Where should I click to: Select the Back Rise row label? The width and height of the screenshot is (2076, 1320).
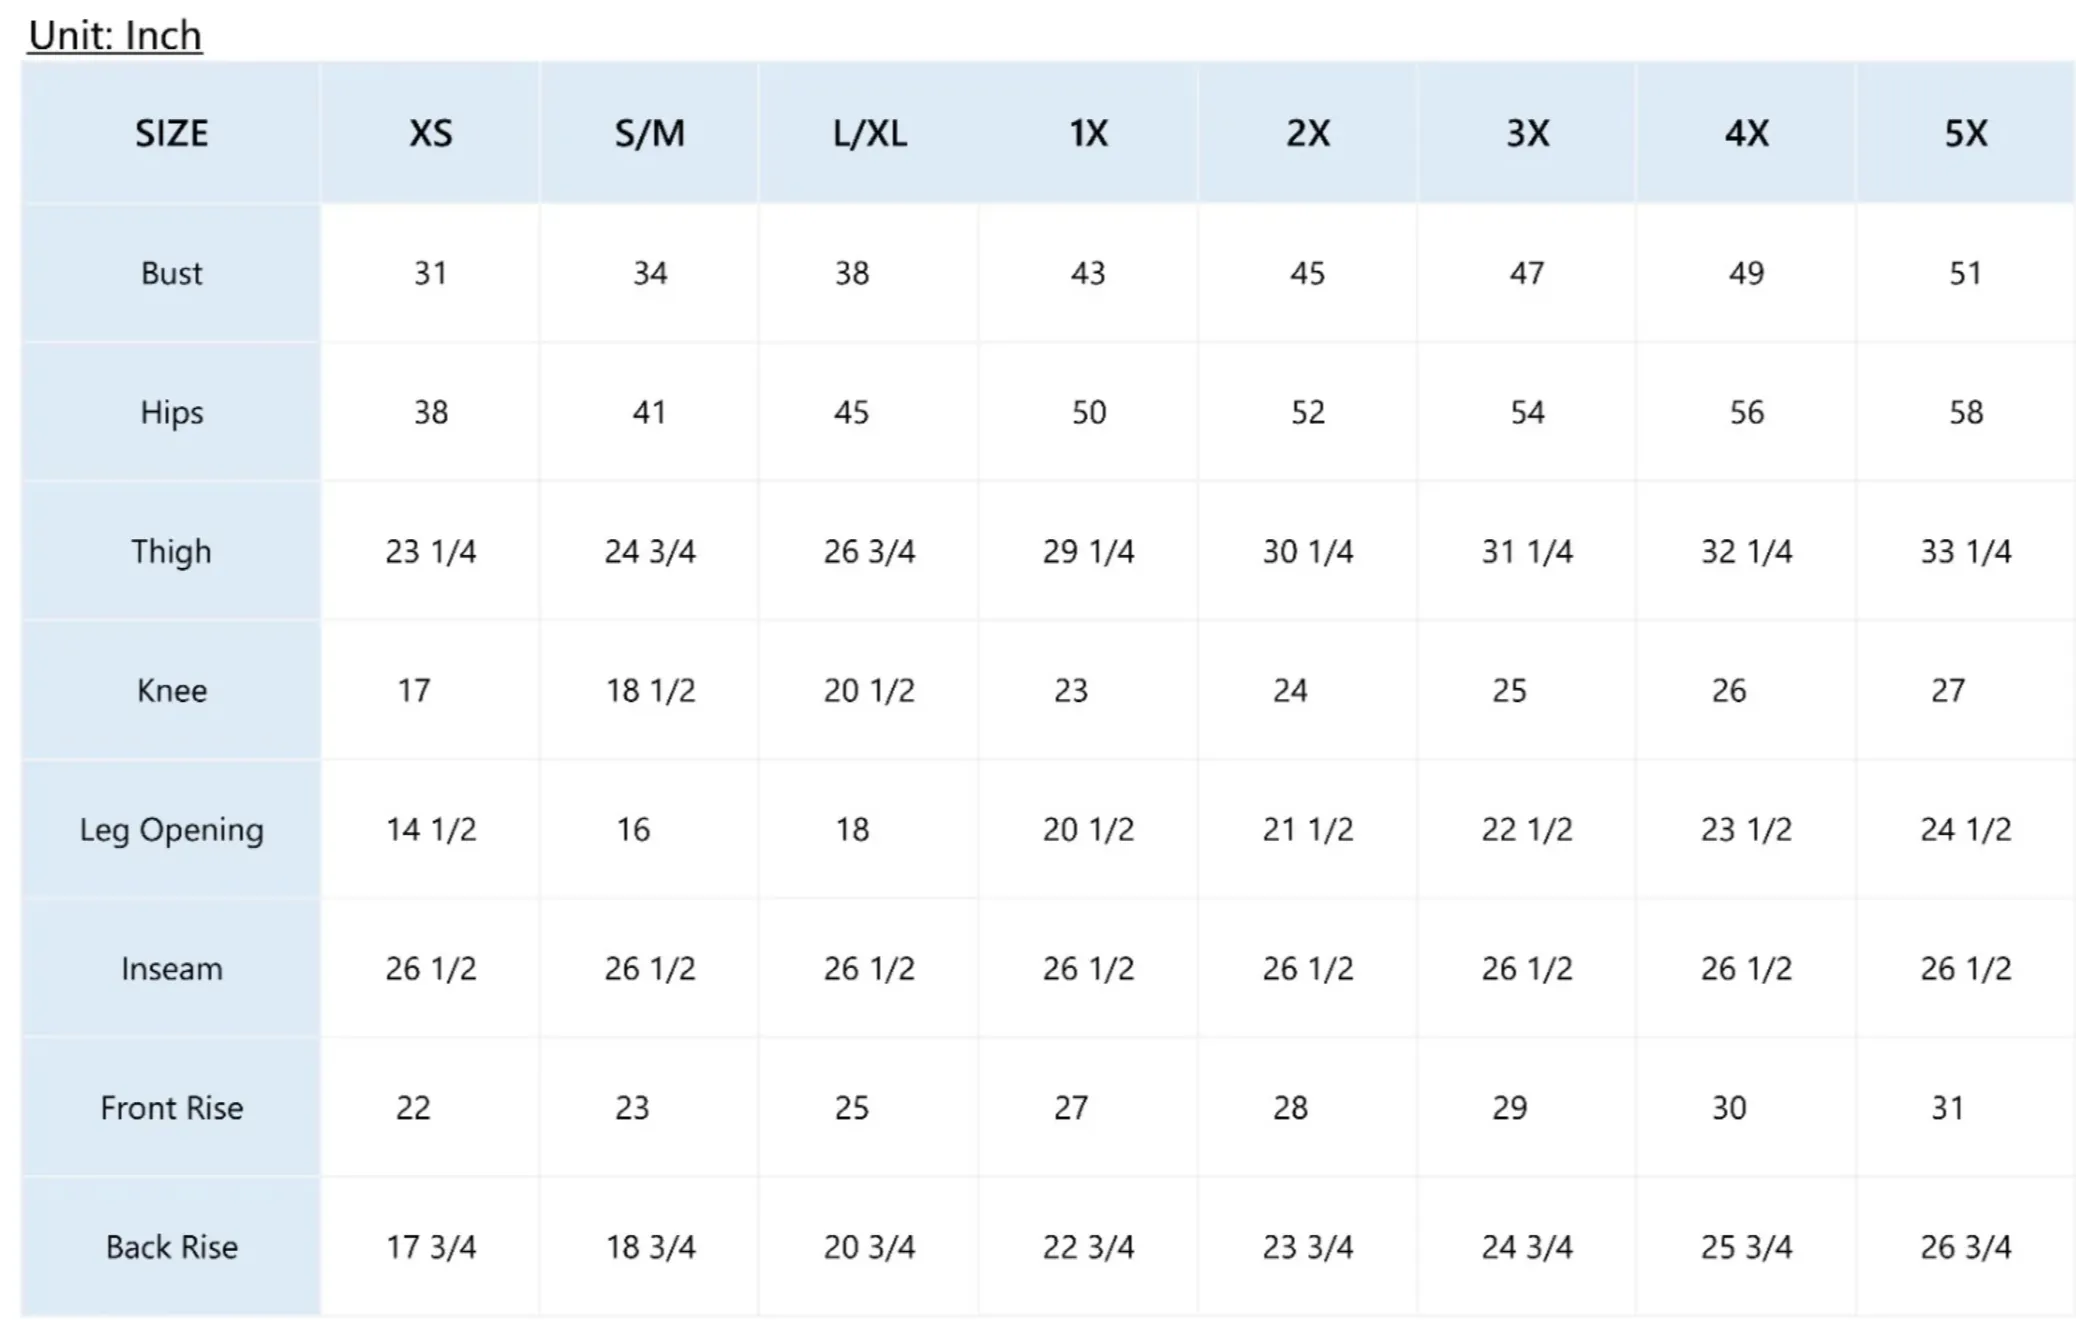(171, 1246)
